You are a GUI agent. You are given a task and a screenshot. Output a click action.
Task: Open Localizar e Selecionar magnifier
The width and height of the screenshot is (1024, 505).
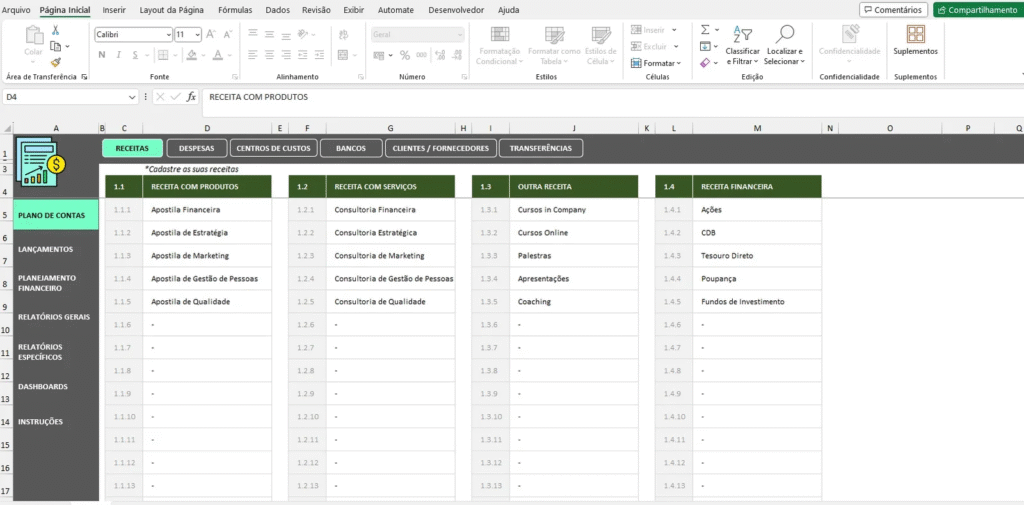point(784,35)
